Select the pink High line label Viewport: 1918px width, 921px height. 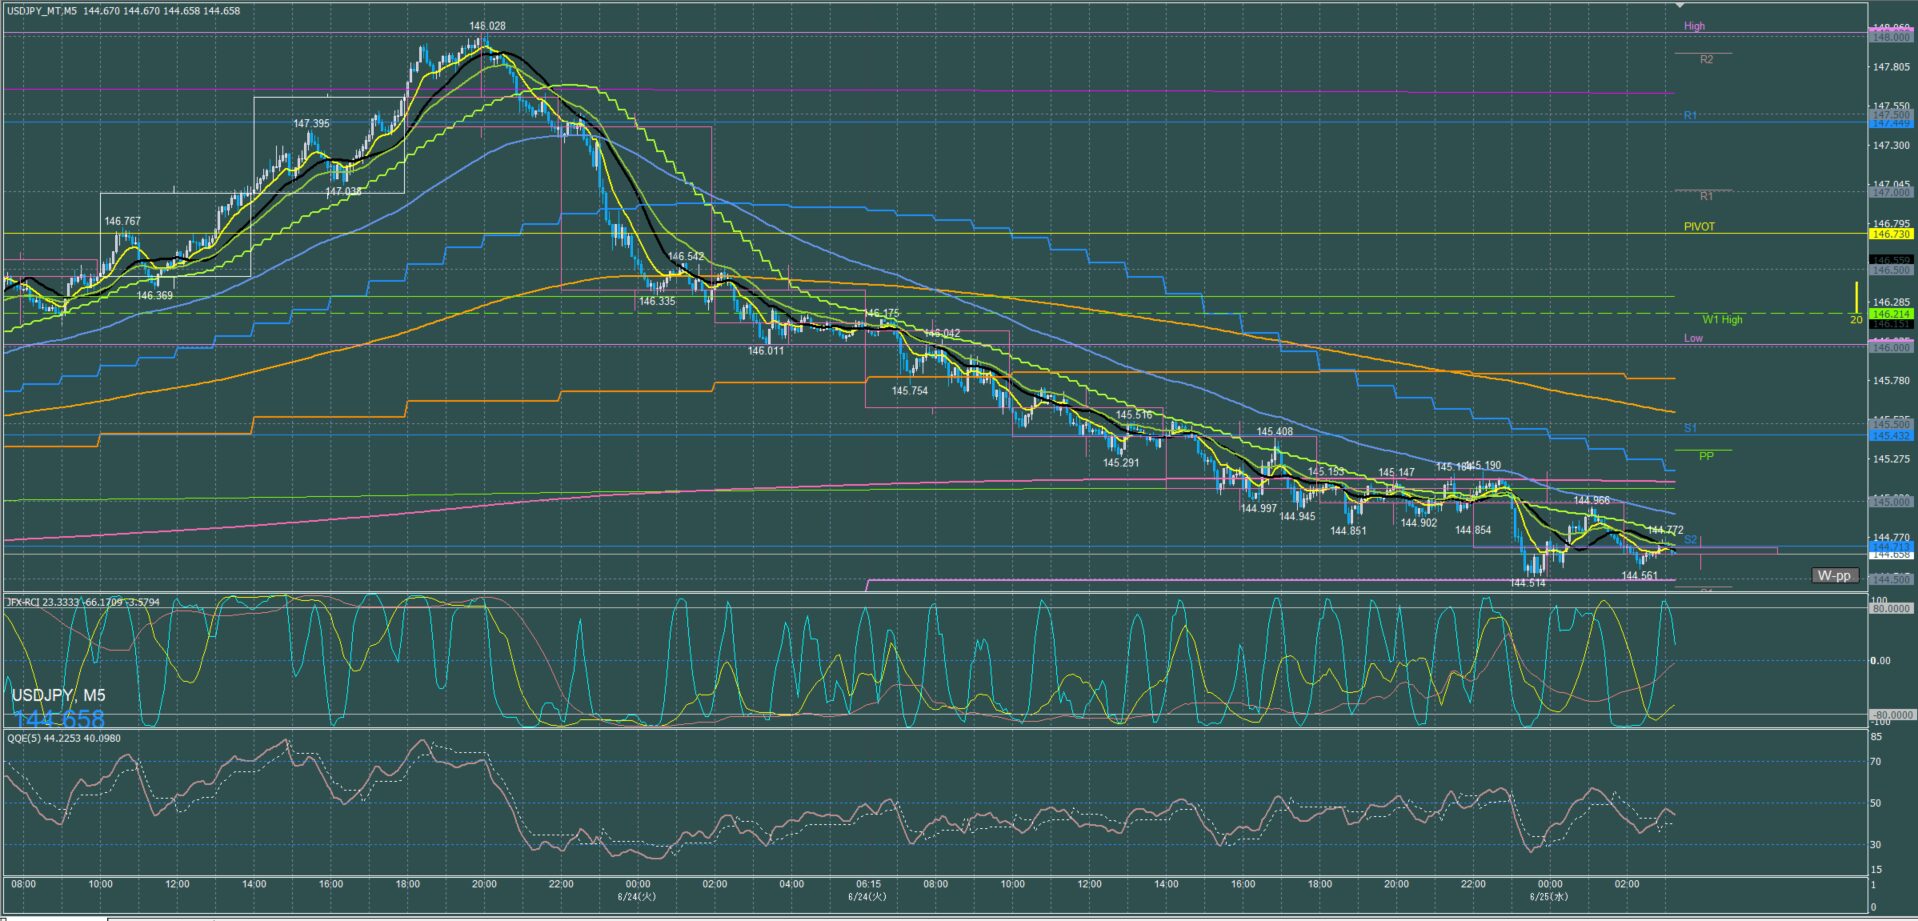1694,26
